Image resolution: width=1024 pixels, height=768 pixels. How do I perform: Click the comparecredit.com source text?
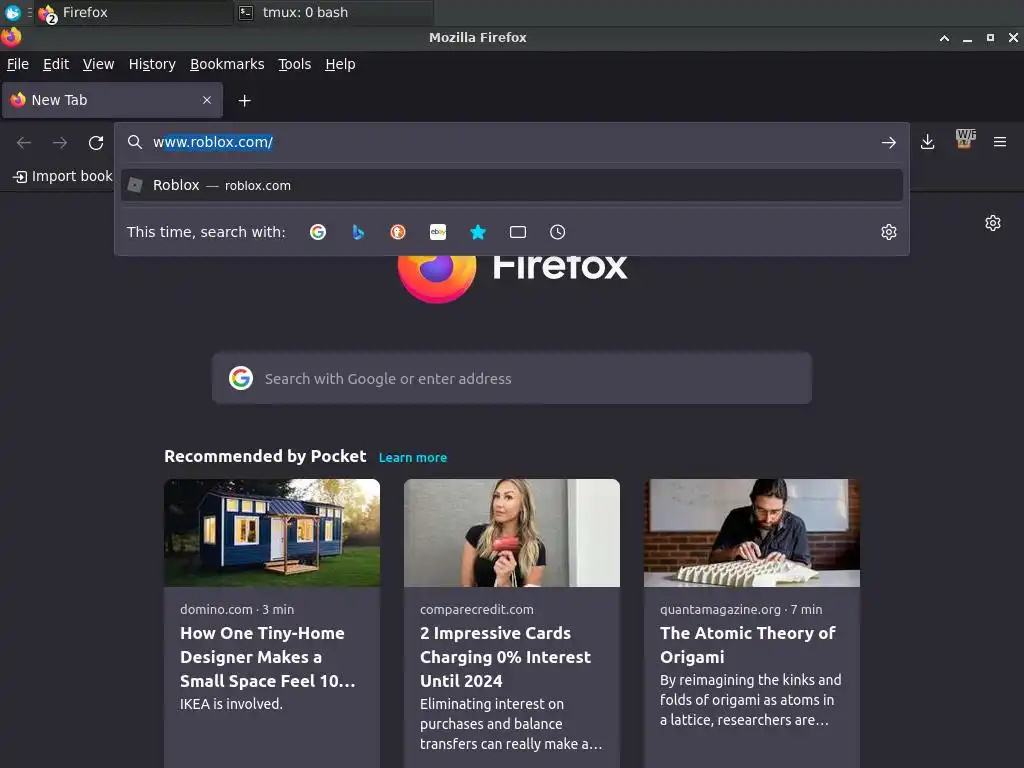click(x=477, y=609)
